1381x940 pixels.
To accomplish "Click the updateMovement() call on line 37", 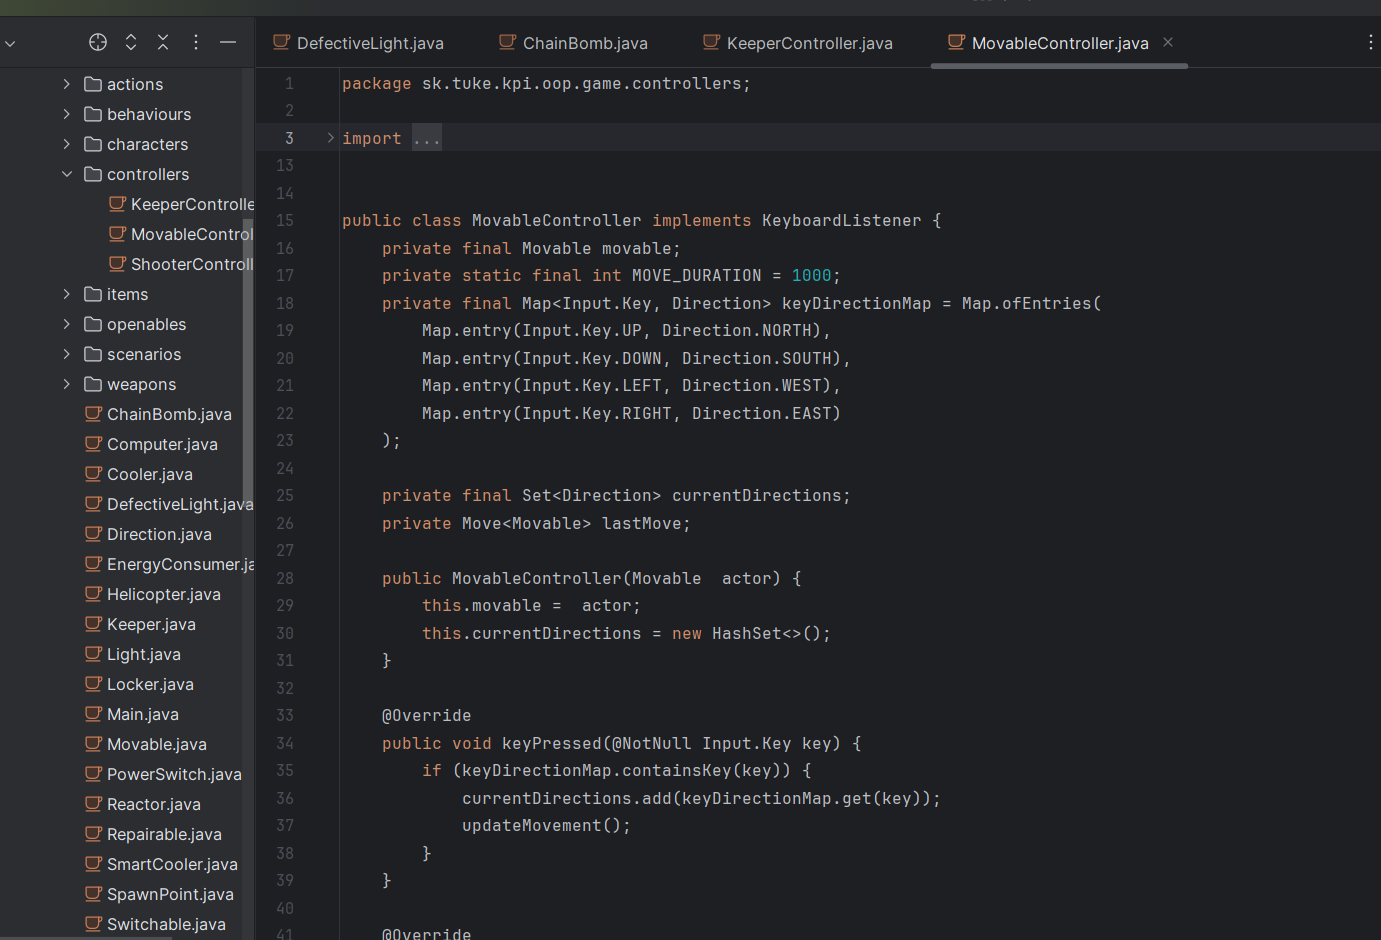I will click(x=541, y=825).
